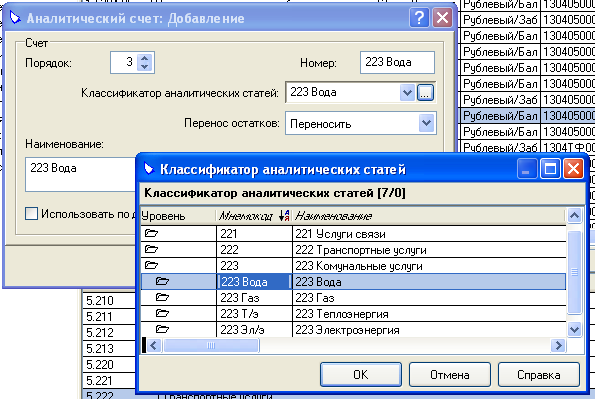
Task: Click mnemocode cell 221
Action: (x=254, y=233)
